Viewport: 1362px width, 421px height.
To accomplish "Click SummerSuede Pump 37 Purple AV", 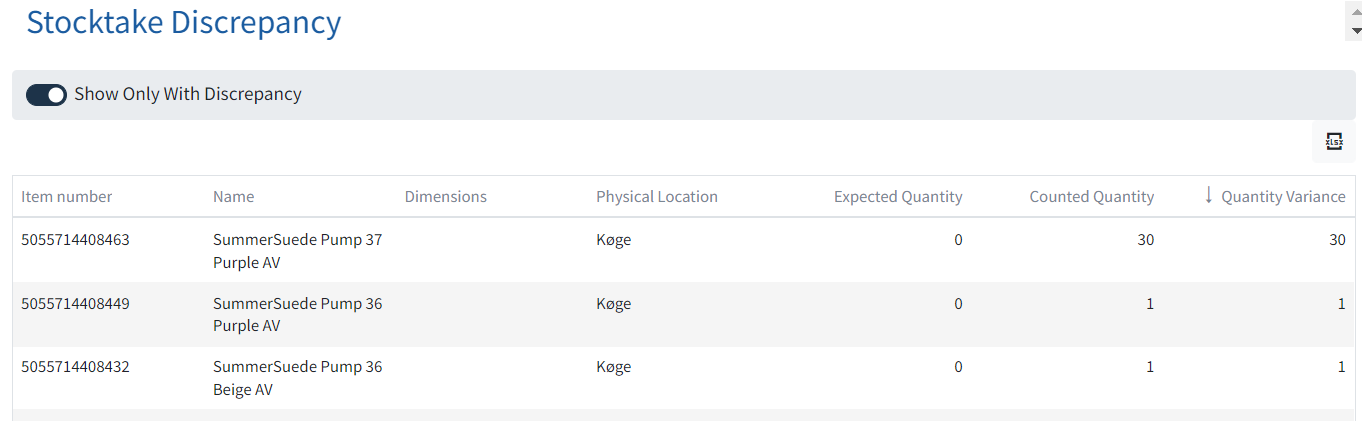I will pos(297,251).
